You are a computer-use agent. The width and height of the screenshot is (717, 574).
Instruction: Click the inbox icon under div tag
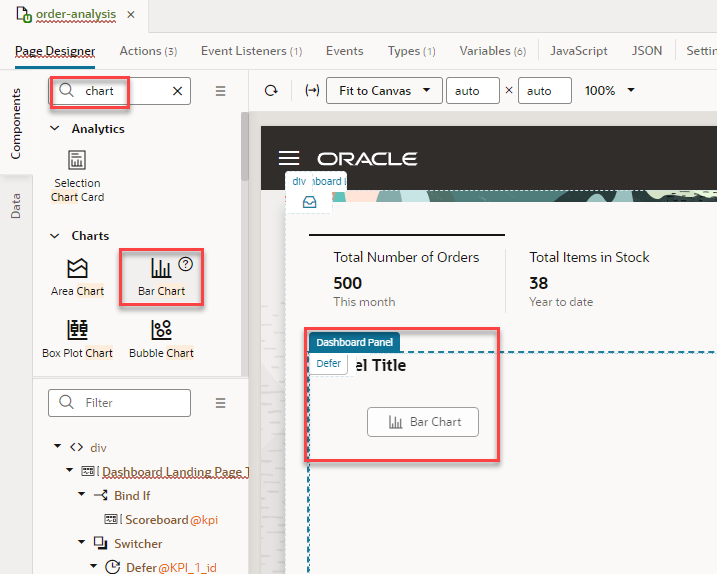(x=310, y=202)
